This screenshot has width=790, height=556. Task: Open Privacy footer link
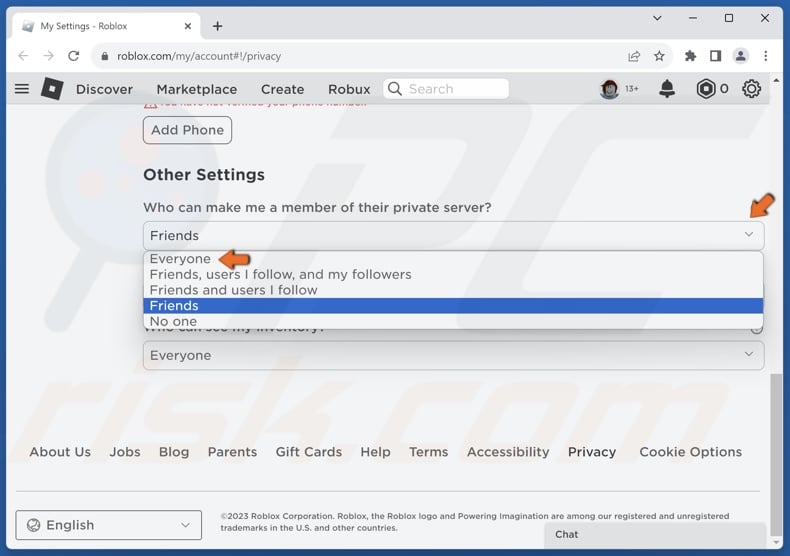coord(592,452)
